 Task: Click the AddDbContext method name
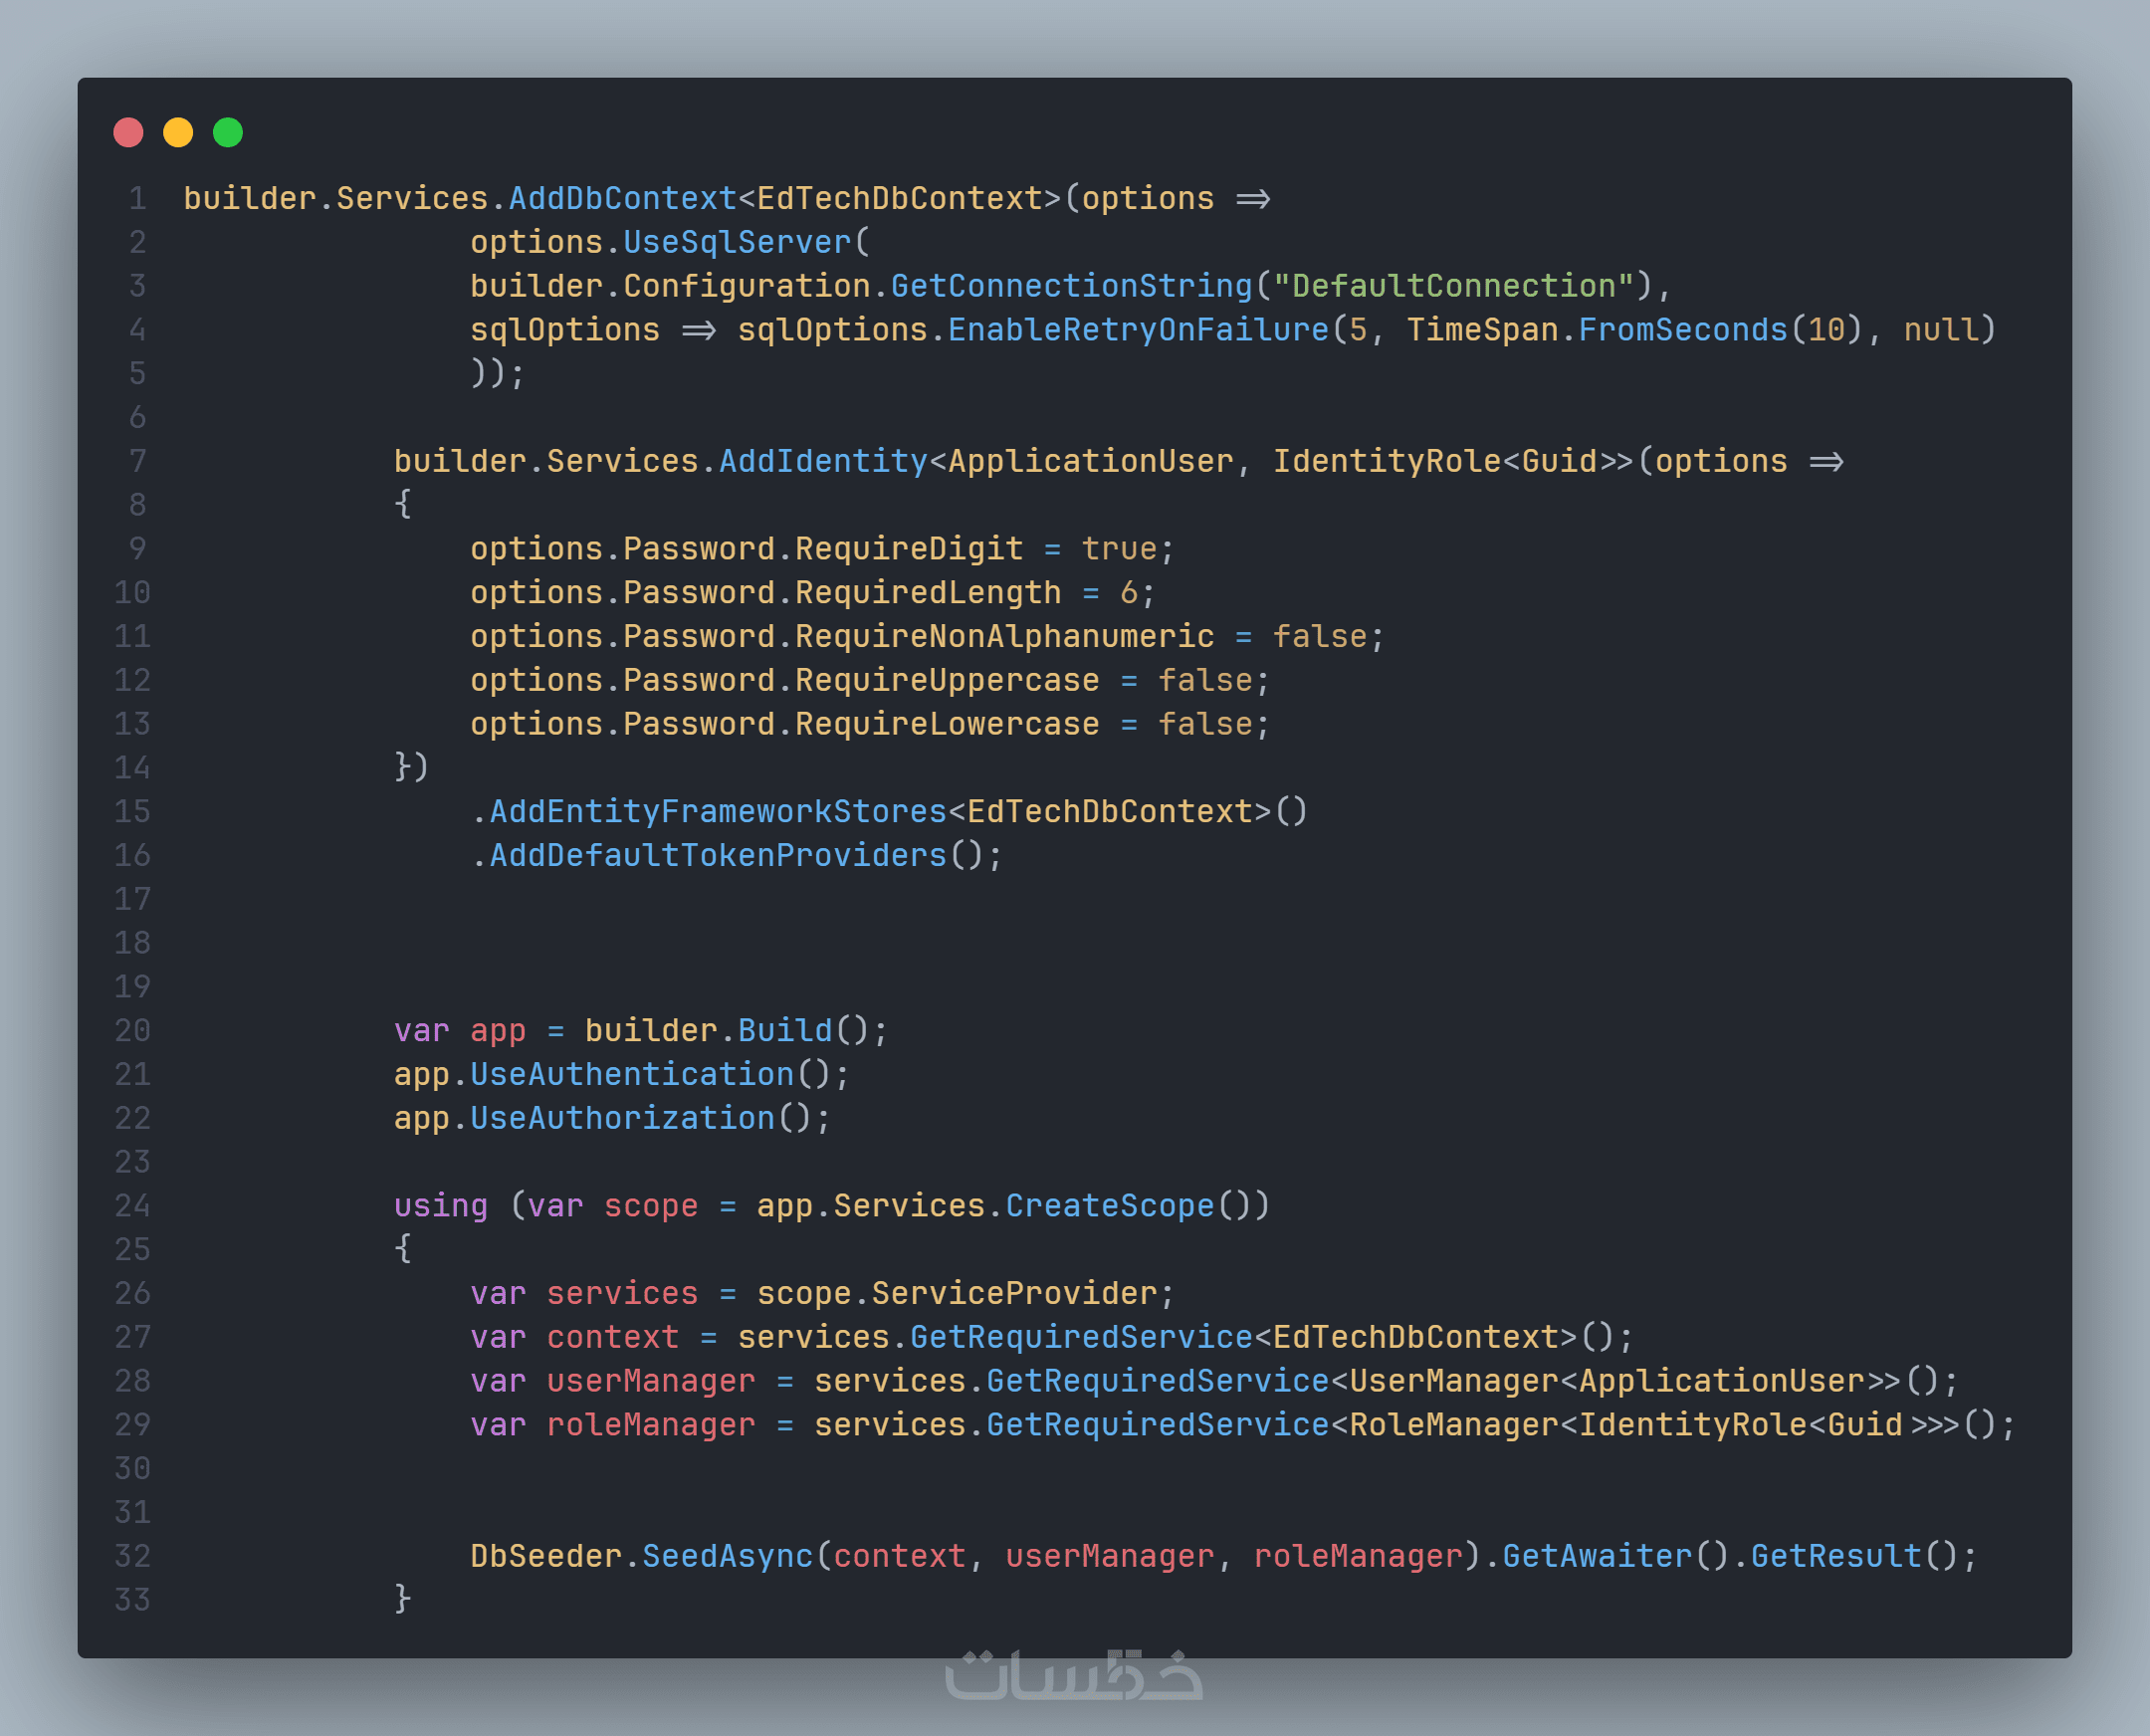pos(622,198)
